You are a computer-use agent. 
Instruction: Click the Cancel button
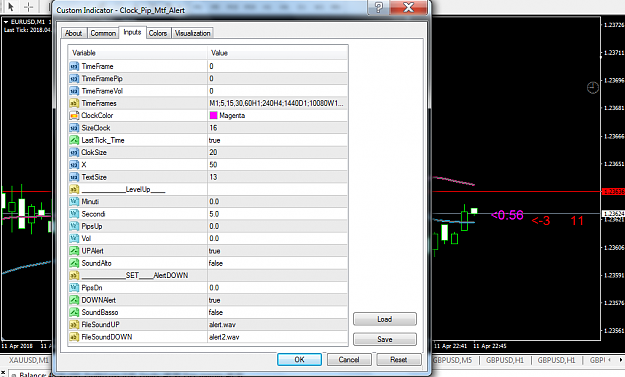(349, 359)
